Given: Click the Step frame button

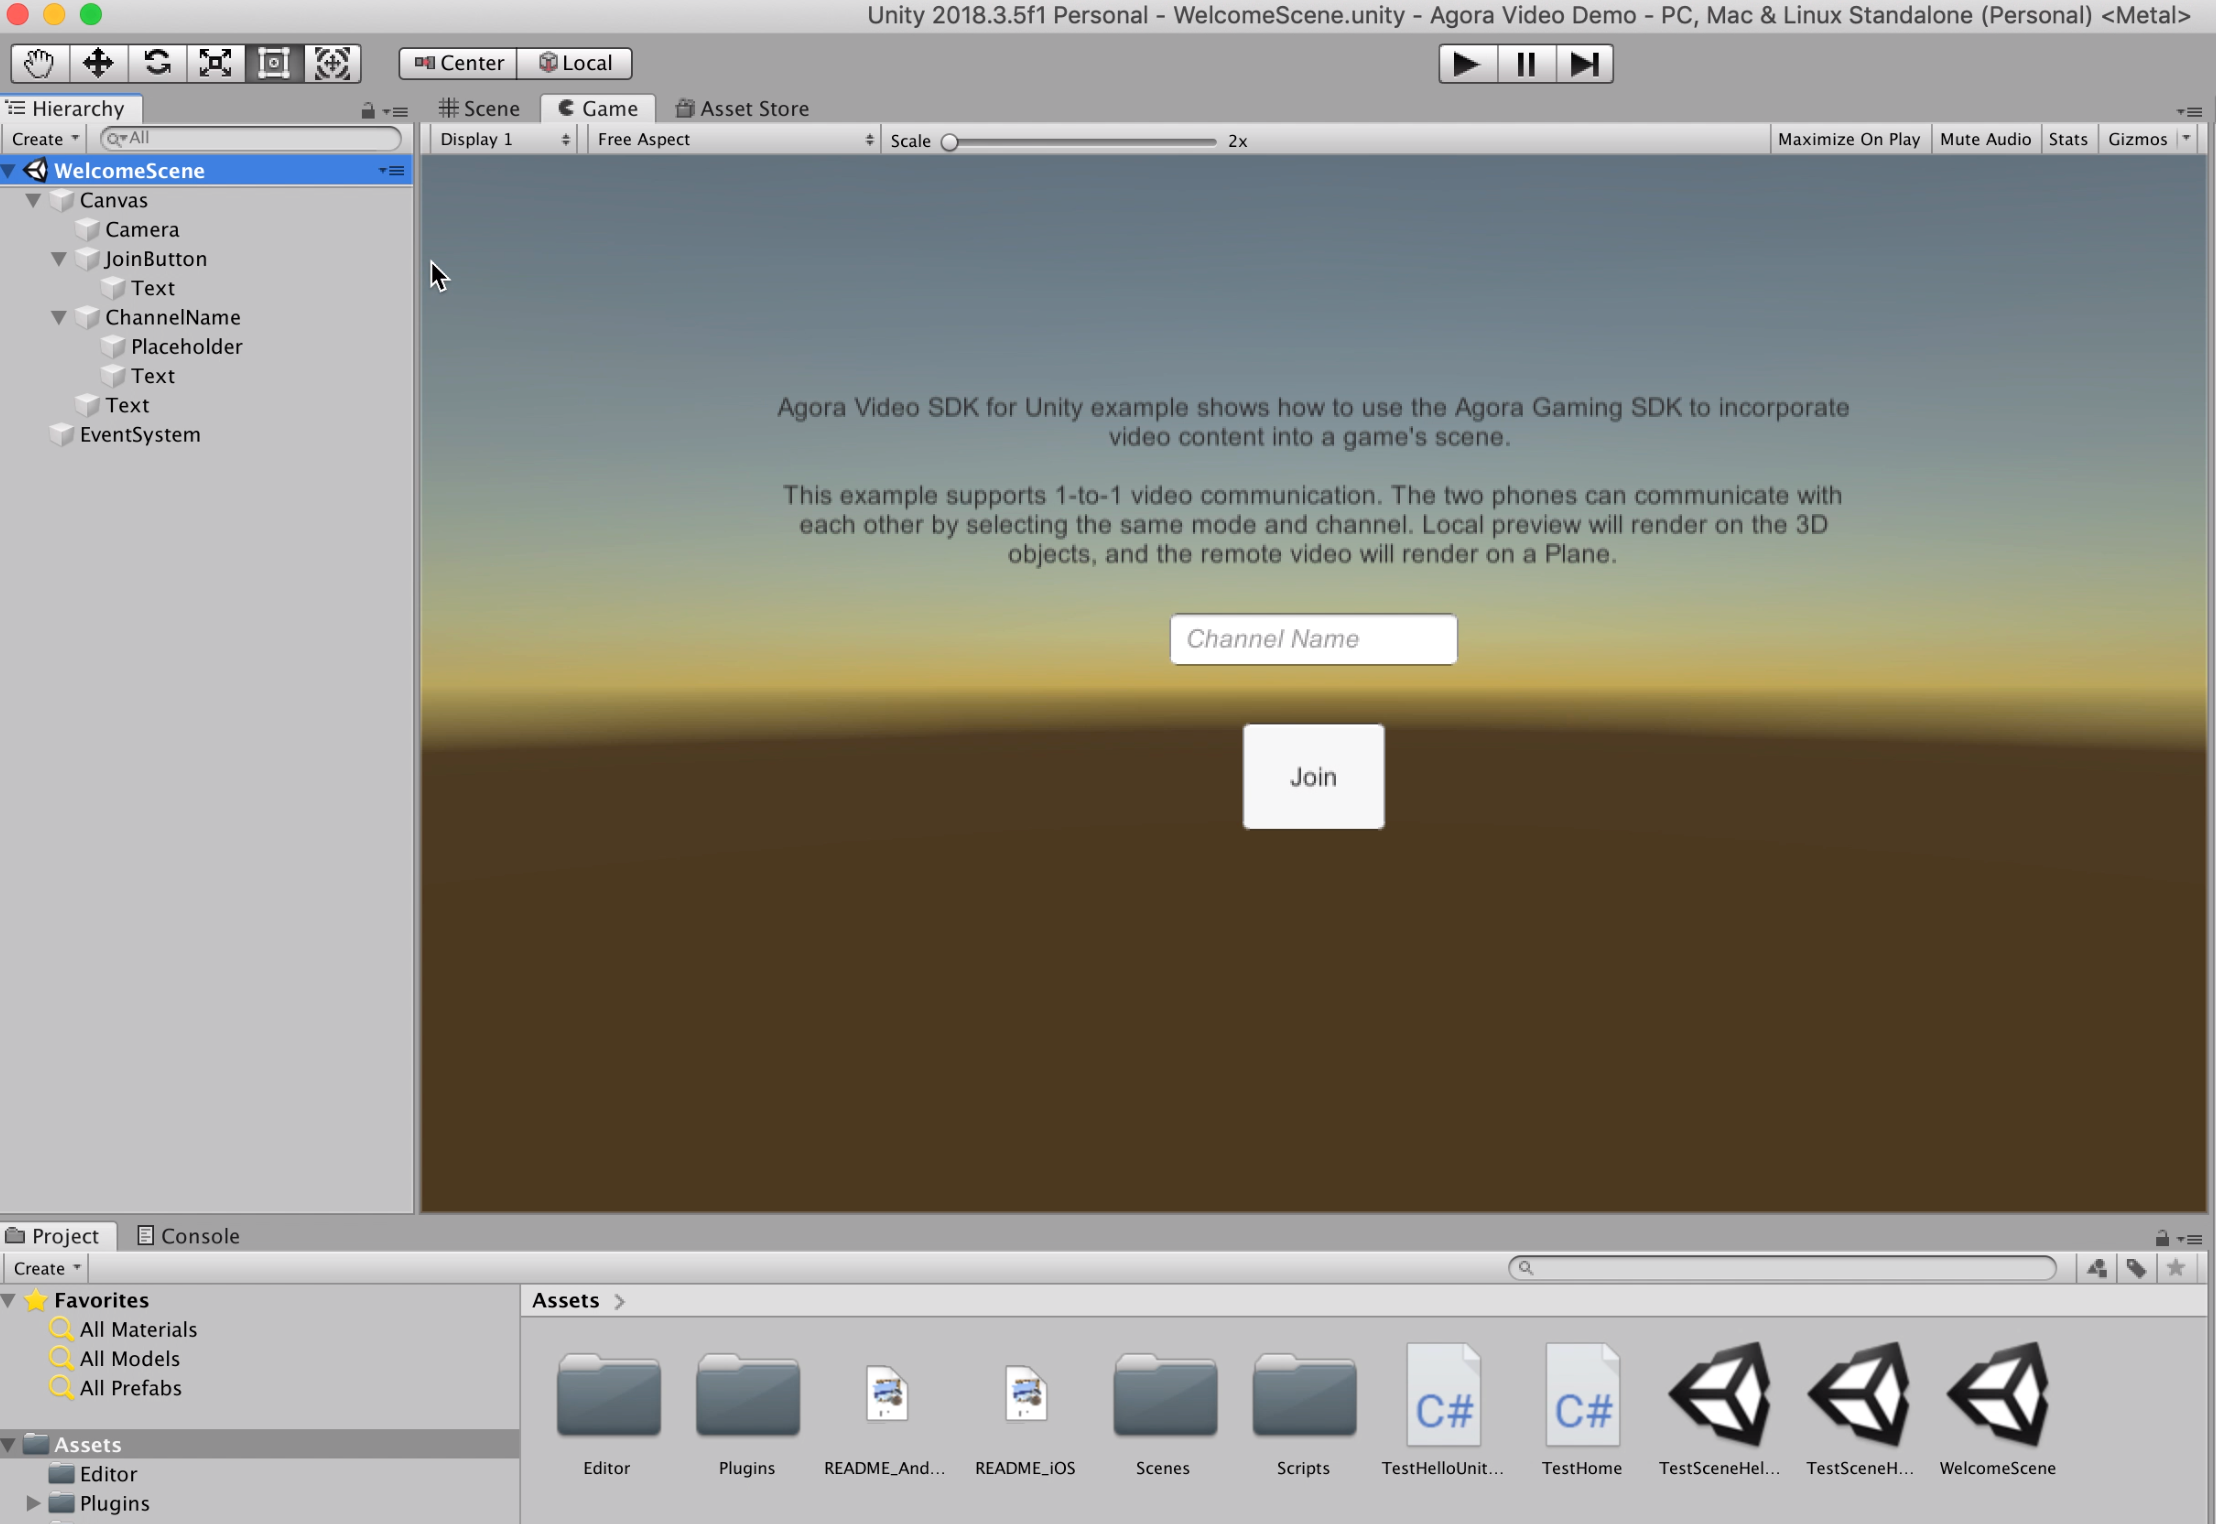Looking at the screenshot, I should click(1584, 64).
